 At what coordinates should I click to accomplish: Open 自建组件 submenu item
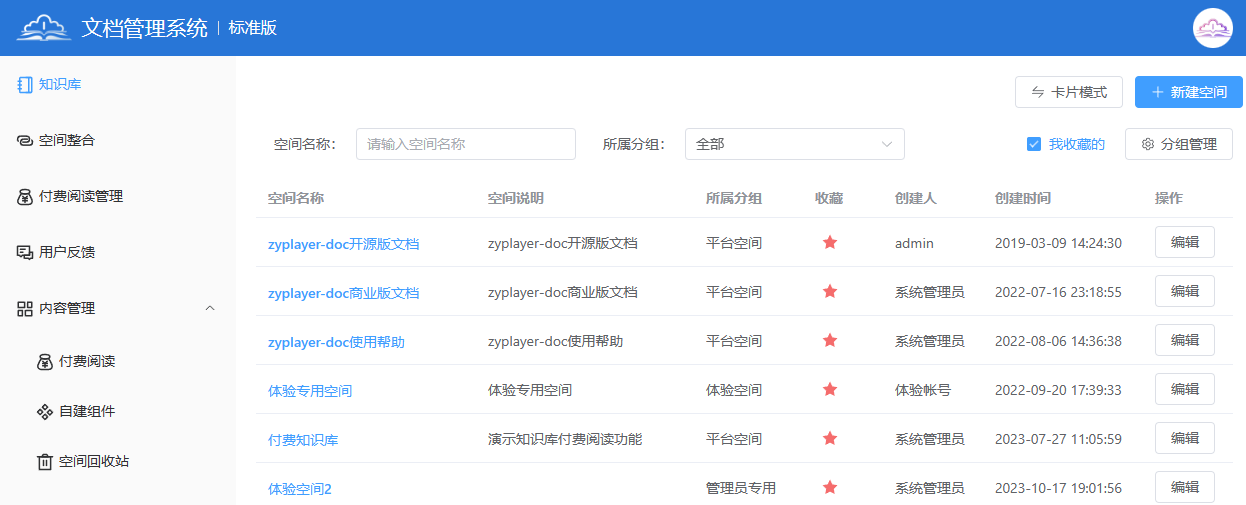[x=118, y=411]
